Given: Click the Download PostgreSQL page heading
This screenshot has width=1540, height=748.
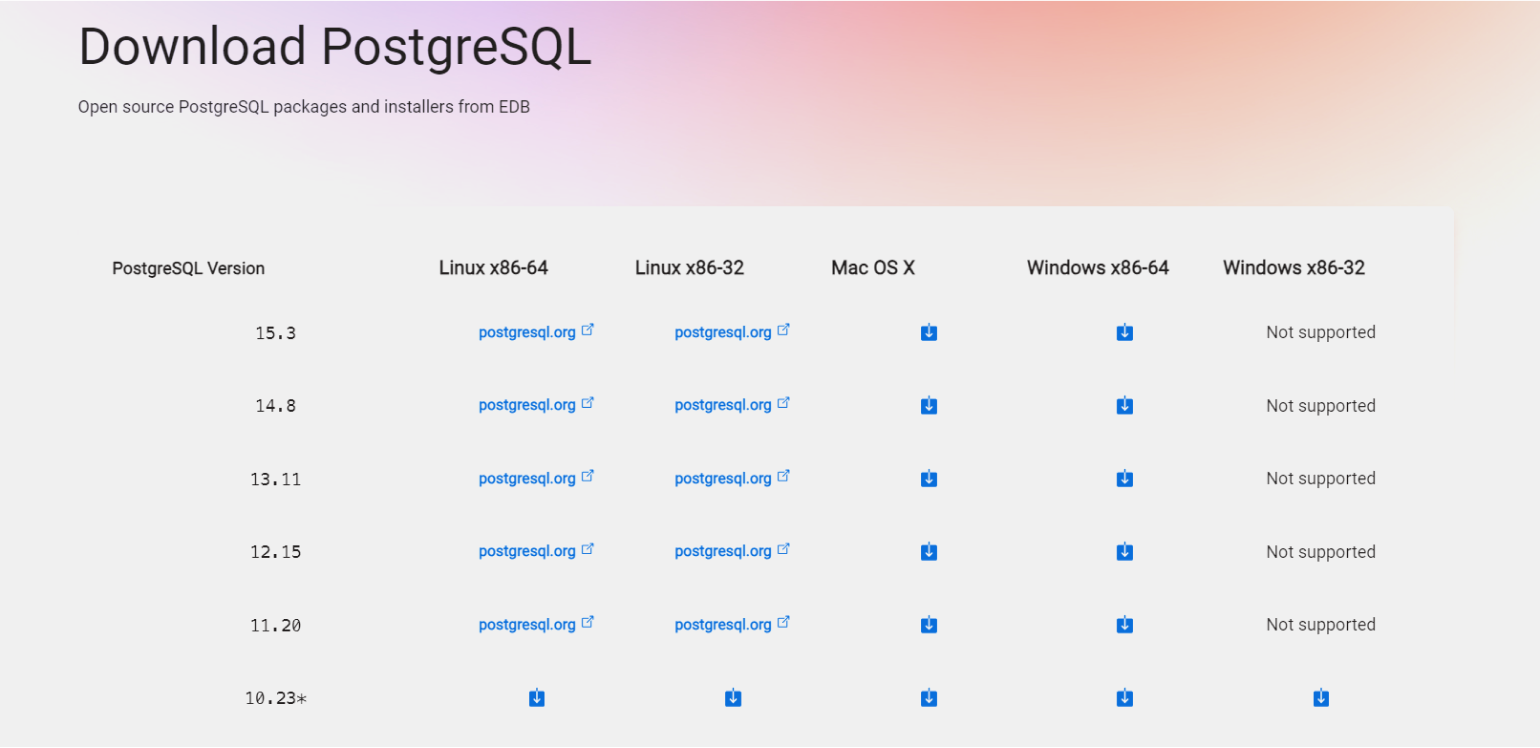Looking at the screenshot, I should 335,47.
